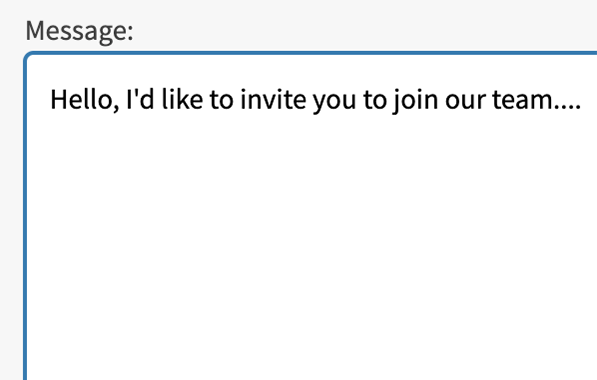Image resolution: width=597 pixels, height=380 pixels.
Task: Click the first "to" after "like"
Action: pos(222,100)
